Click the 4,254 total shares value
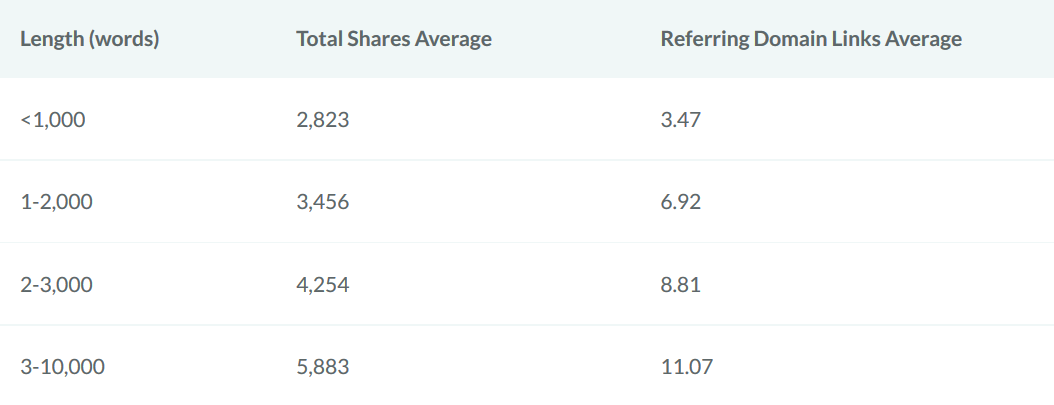Image resolution: width=1054 pixels, height=405 pixels. (x=323, y=285)
